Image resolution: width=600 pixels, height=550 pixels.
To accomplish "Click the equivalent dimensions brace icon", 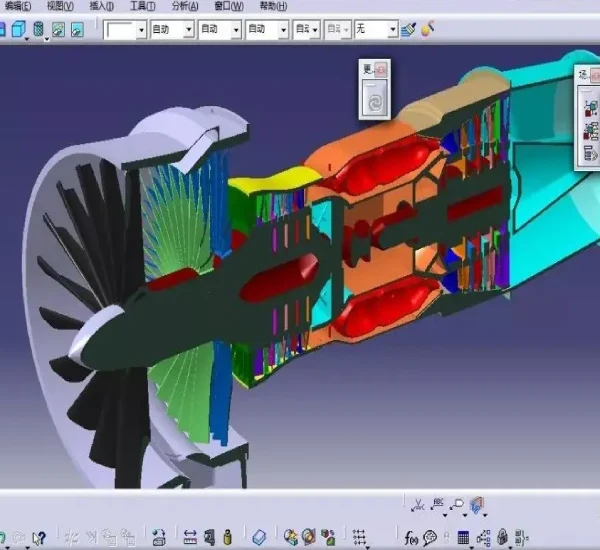I will [x=521, y=537].
